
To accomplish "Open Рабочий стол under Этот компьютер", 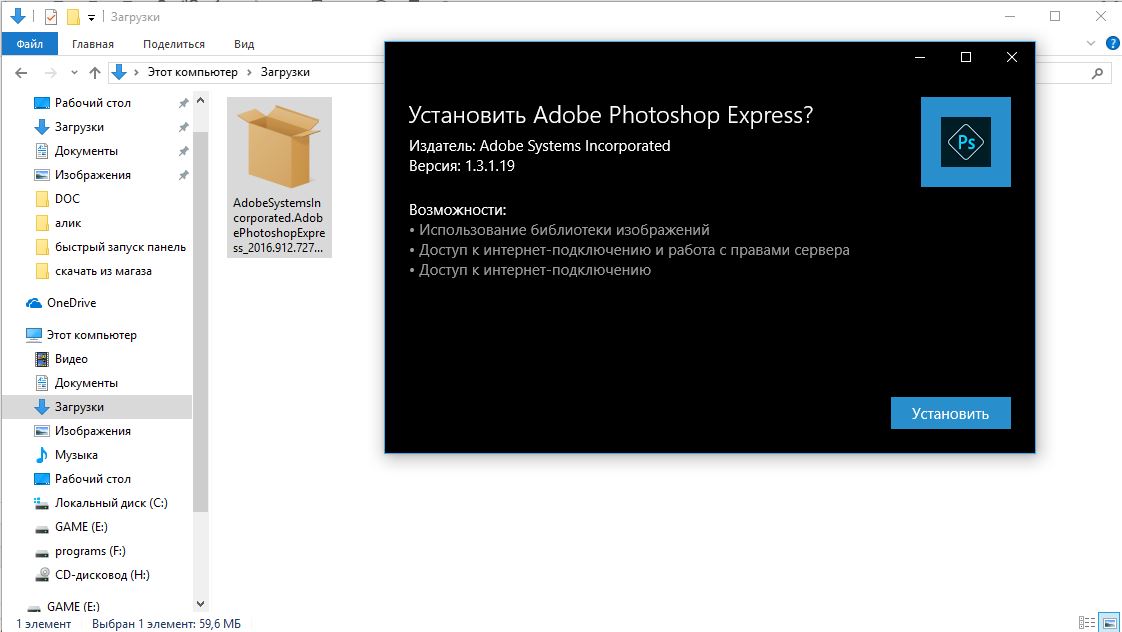I will click(x=92, y=479).
